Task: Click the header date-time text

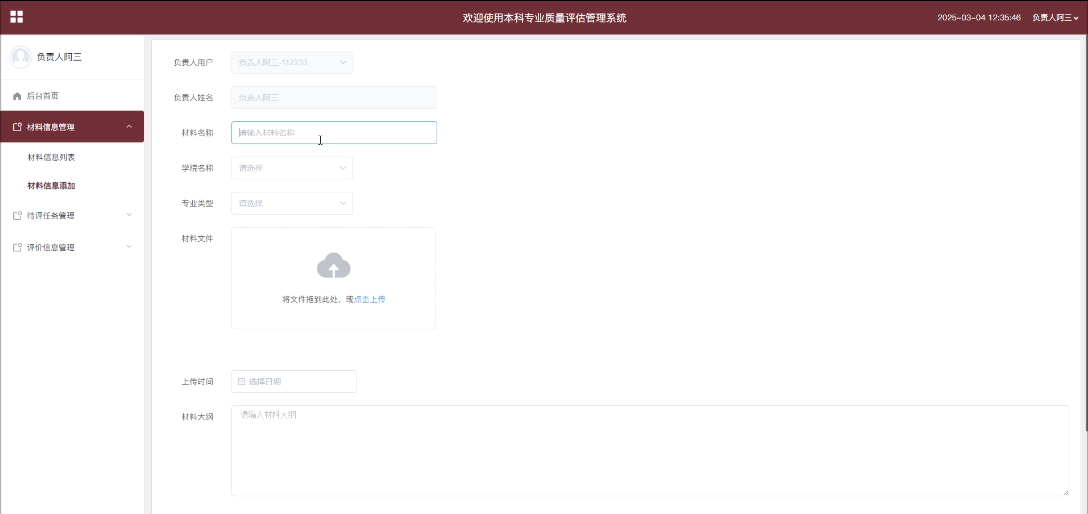Action: [x=979, y=18]
